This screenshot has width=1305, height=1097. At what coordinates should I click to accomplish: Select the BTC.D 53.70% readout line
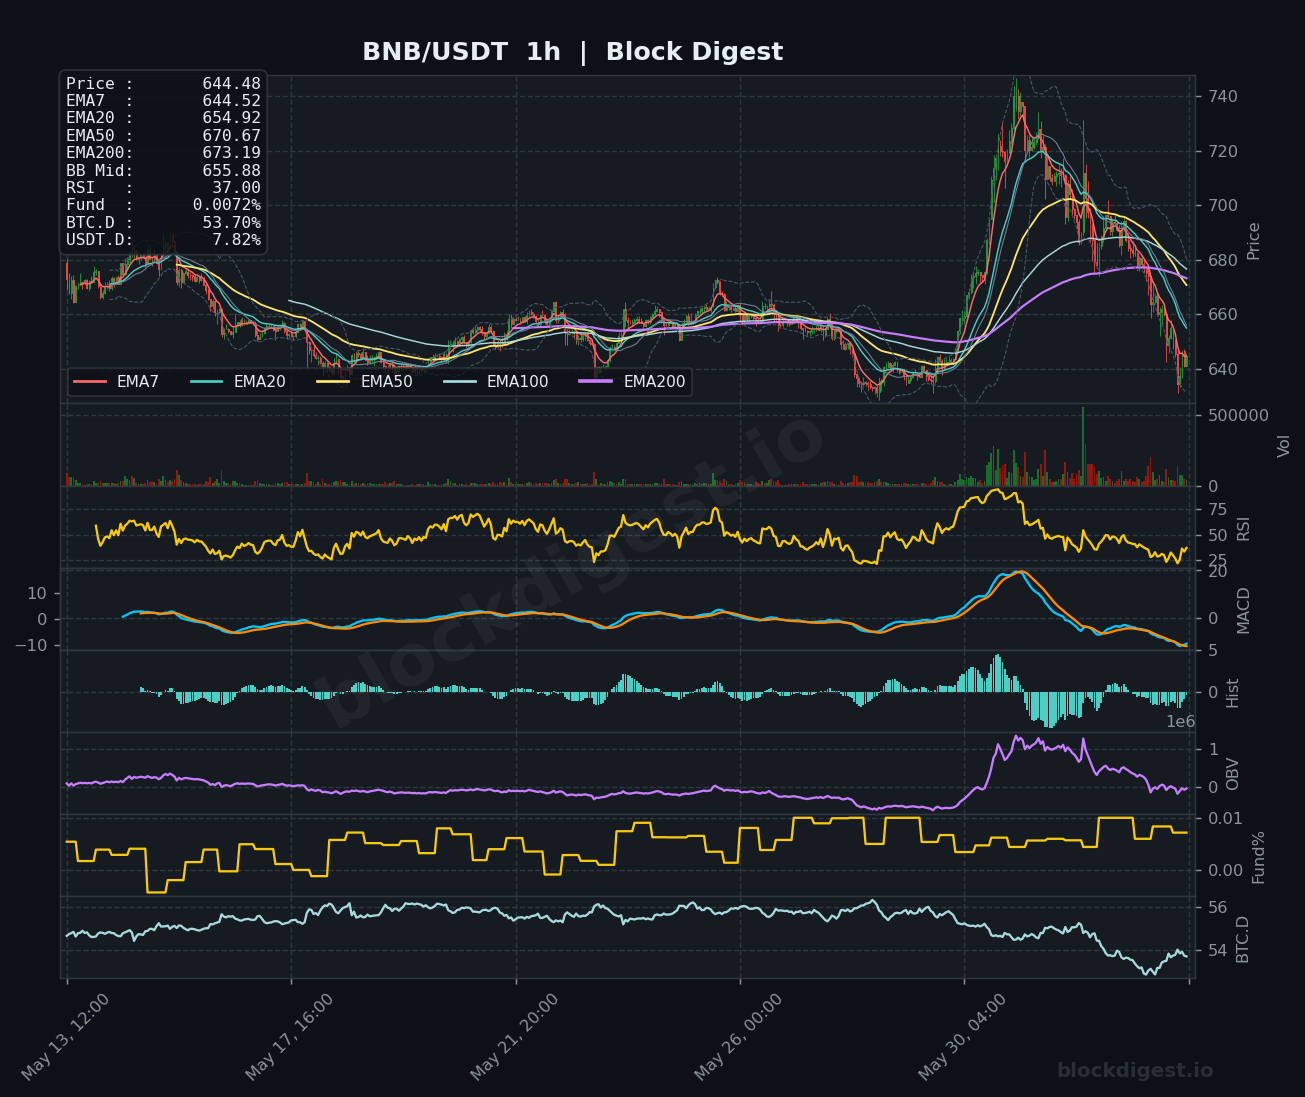[x=163, y=223]
